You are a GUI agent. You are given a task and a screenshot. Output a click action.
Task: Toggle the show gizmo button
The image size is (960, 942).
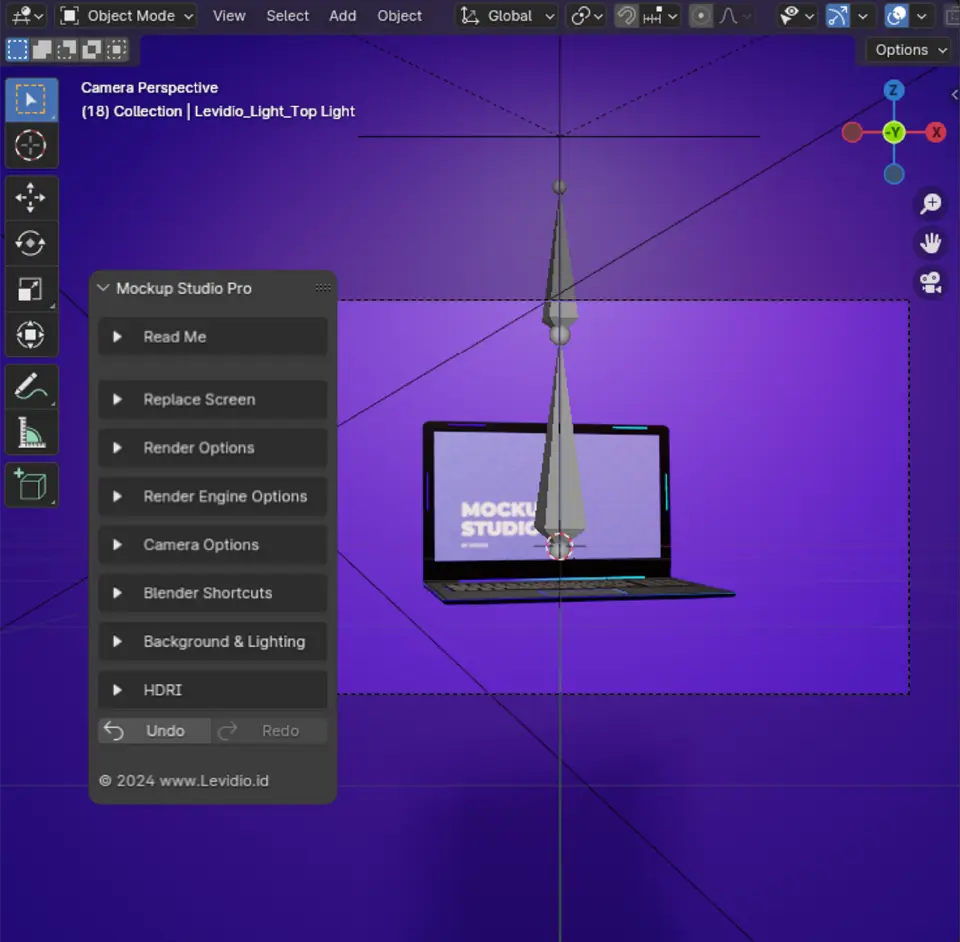click(x=838, y=16)
